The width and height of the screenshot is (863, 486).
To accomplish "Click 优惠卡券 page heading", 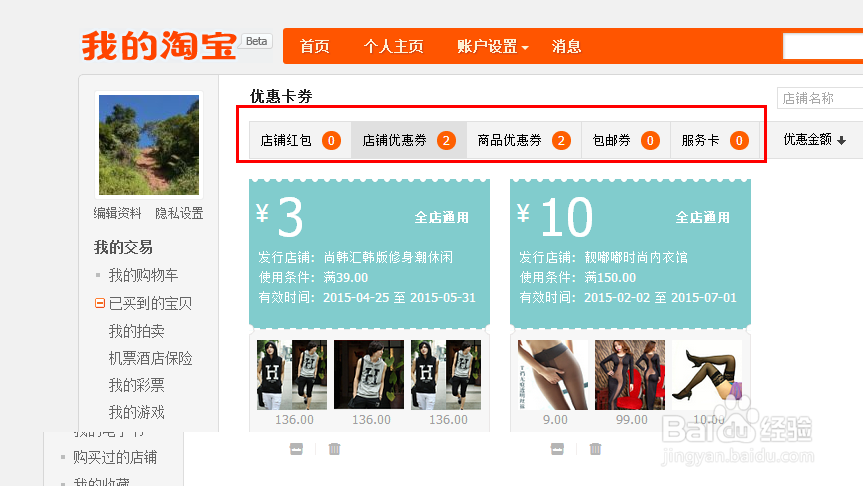I will [x=281, y=96].
